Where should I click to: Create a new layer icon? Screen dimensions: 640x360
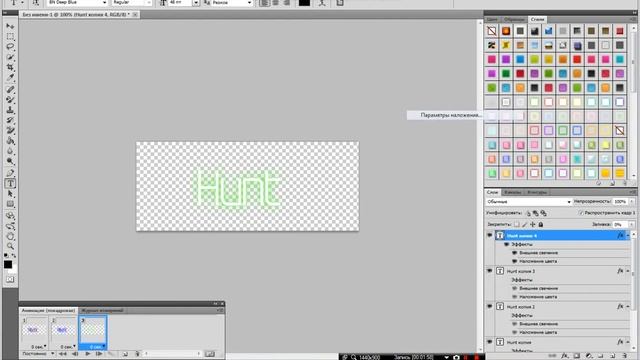(613, 356)
